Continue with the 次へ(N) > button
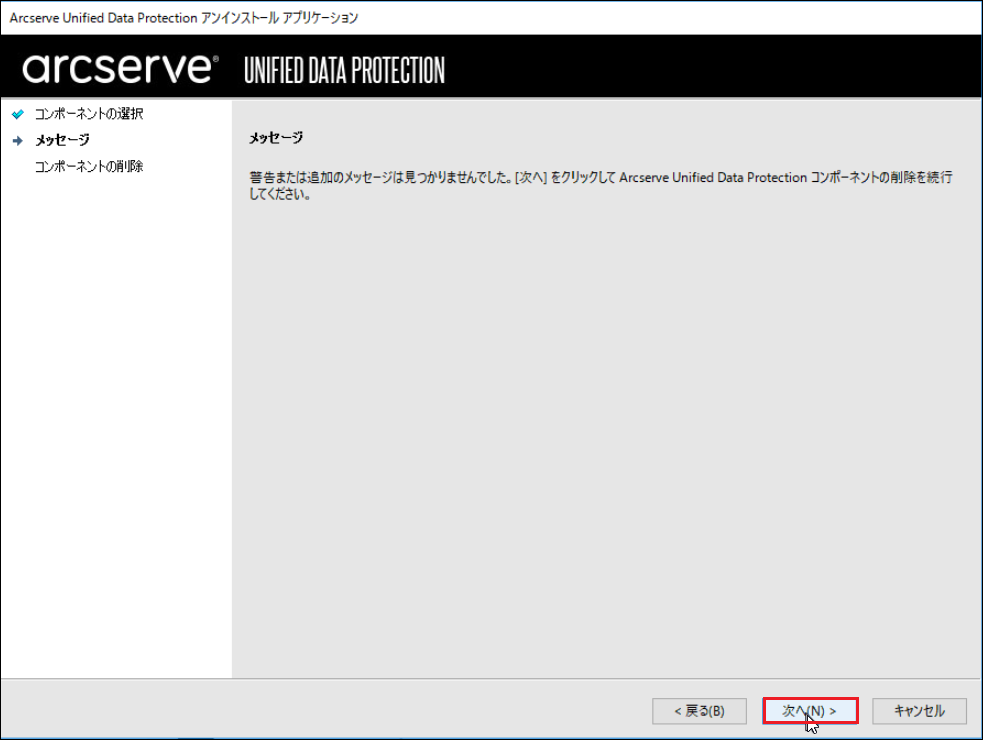983x740 pixels. tap(810, 711)
